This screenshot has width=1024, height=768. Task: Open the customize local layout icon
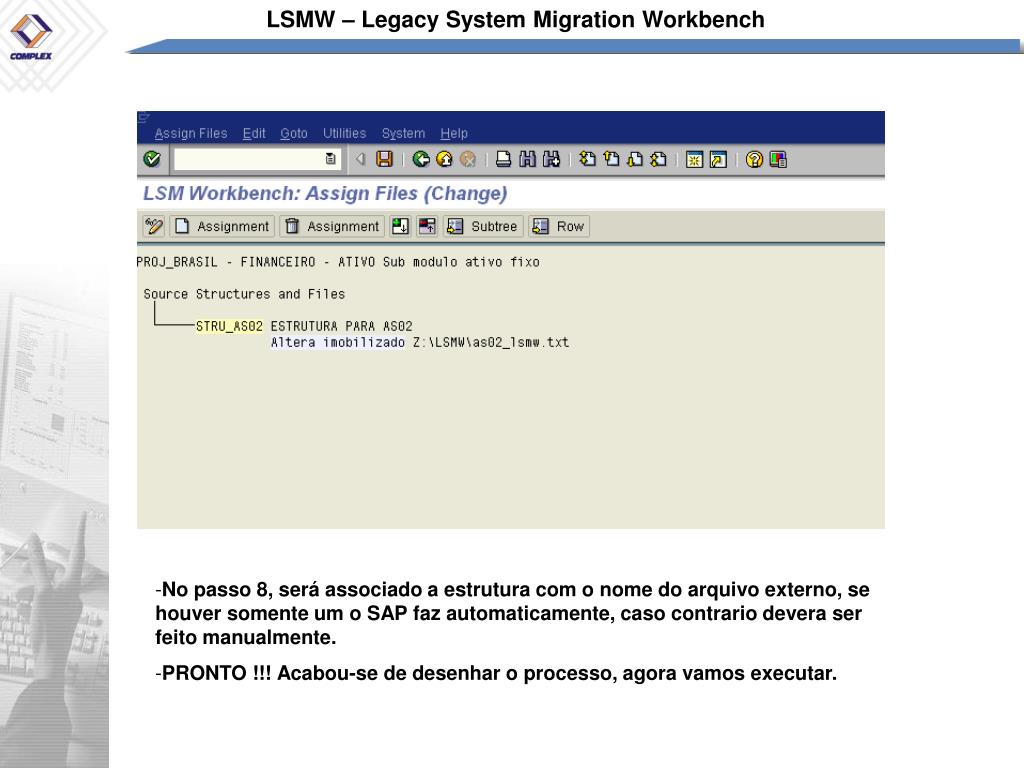point(778,159)
